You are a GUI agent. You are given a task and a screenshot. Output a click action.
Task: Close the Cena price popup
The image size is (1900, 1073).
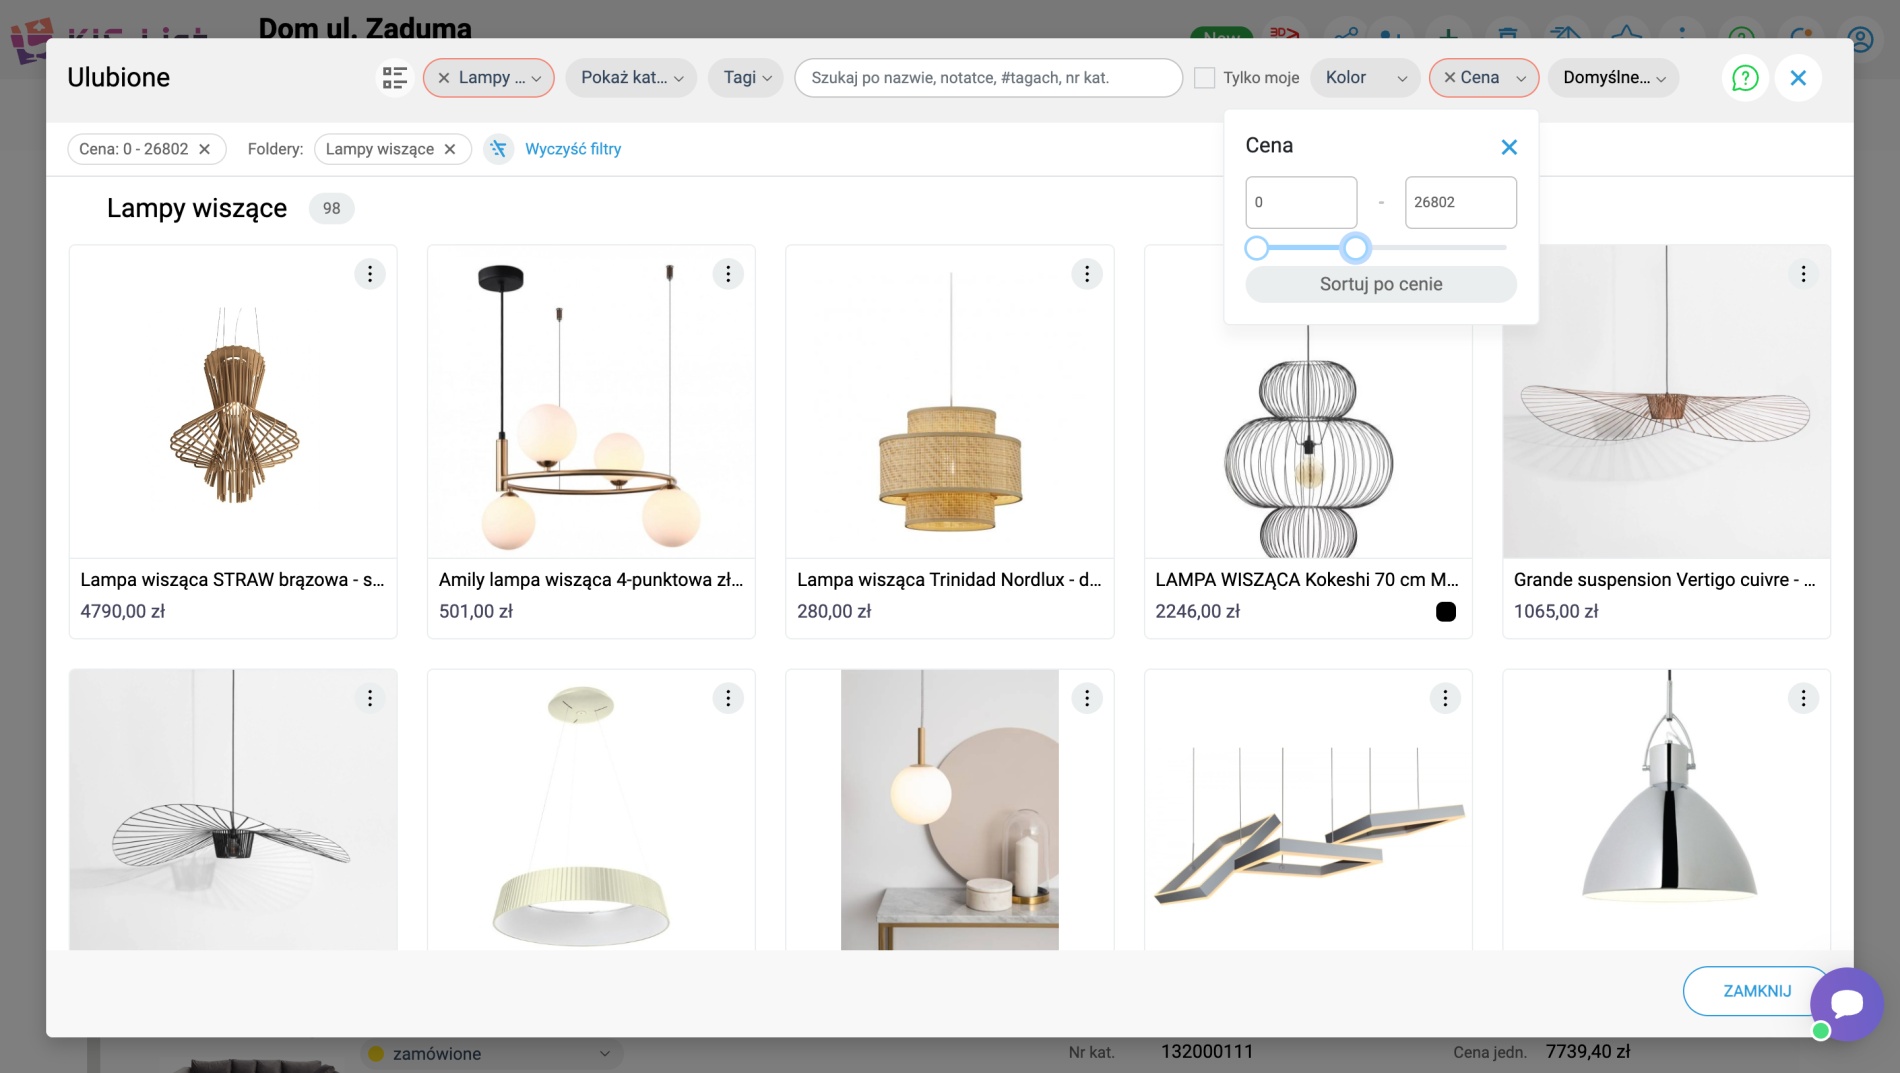1509,147
